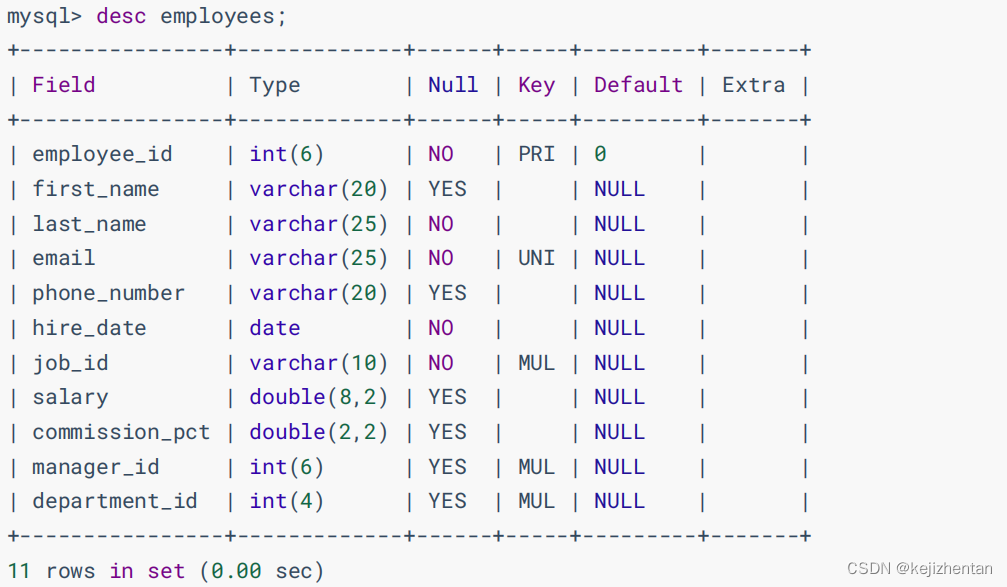Select the 'Field' column header
The image size is (1007, 587).
64,85
